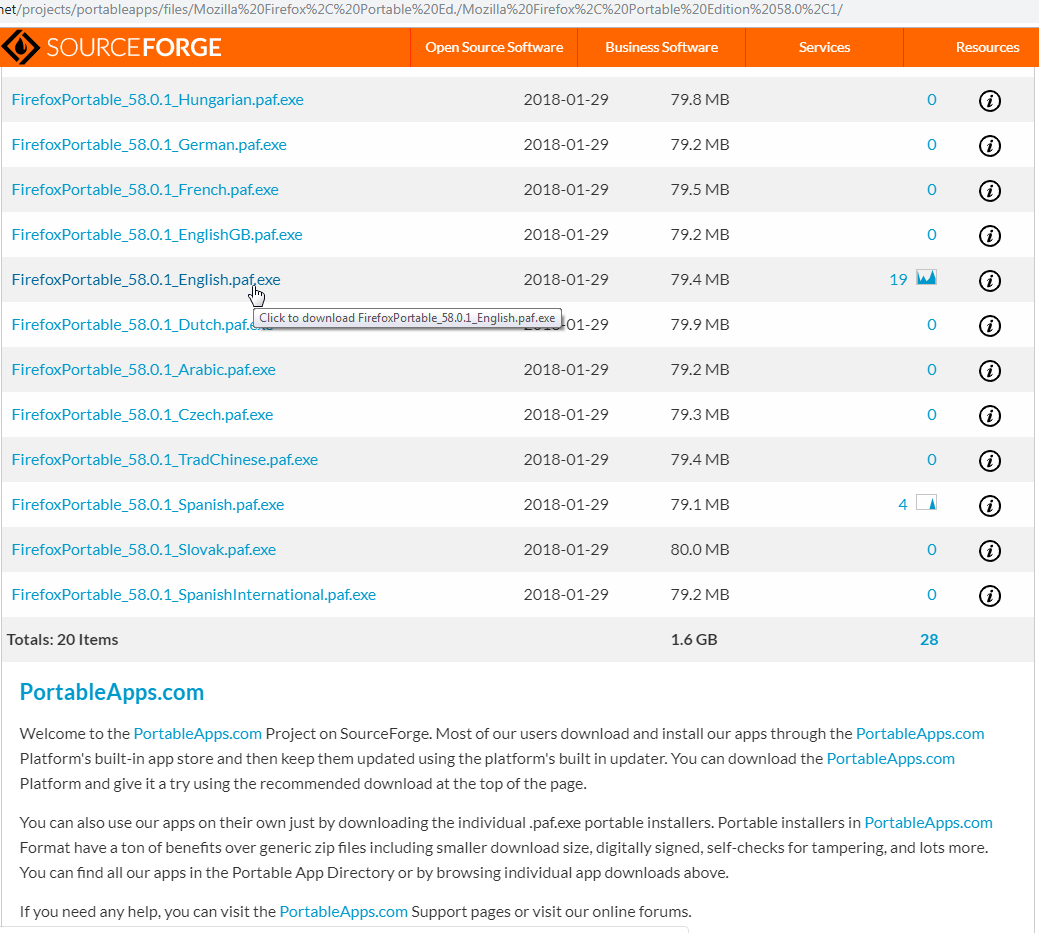Show details icon for Czech installer

989,416
